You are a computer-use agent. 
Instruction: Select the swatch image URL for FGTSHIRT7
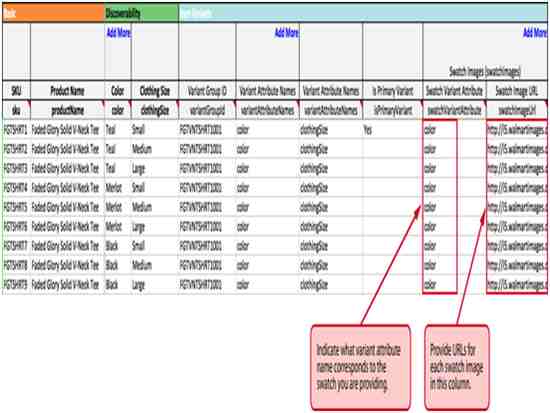tap(517, 246)
